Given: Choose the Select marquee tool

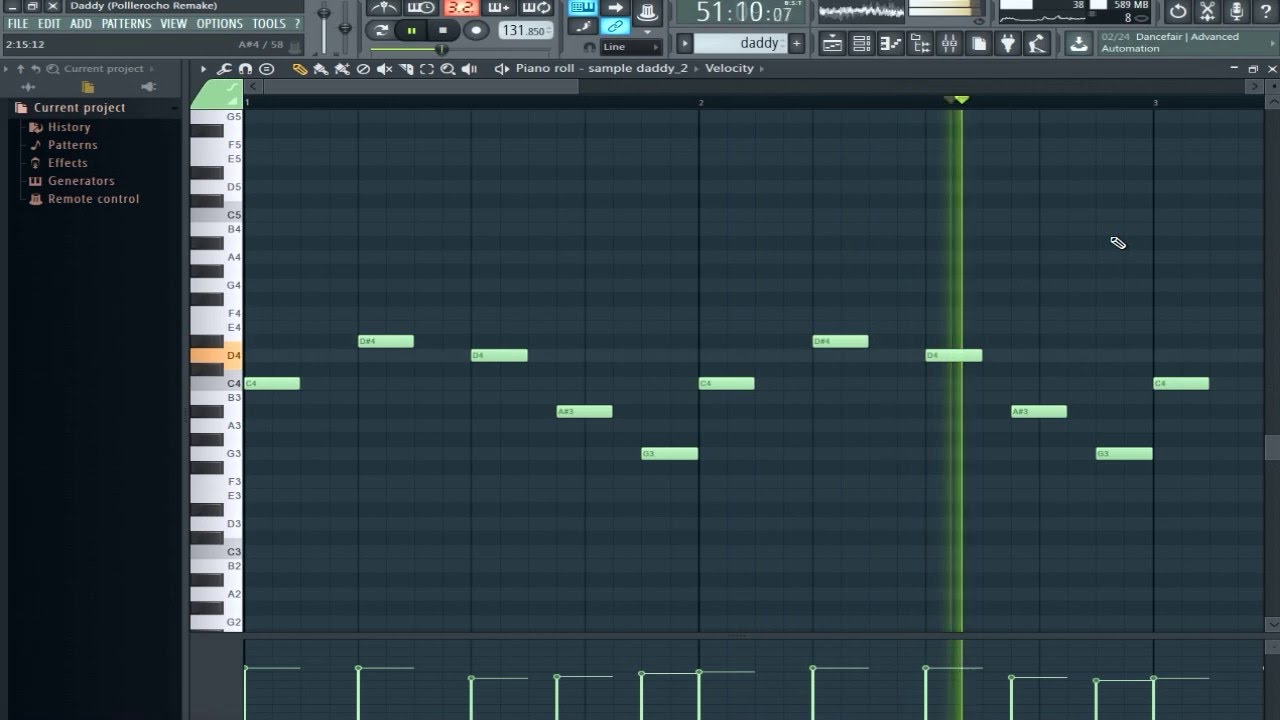Looking at the screenshot, I should [x=427, y=69].
